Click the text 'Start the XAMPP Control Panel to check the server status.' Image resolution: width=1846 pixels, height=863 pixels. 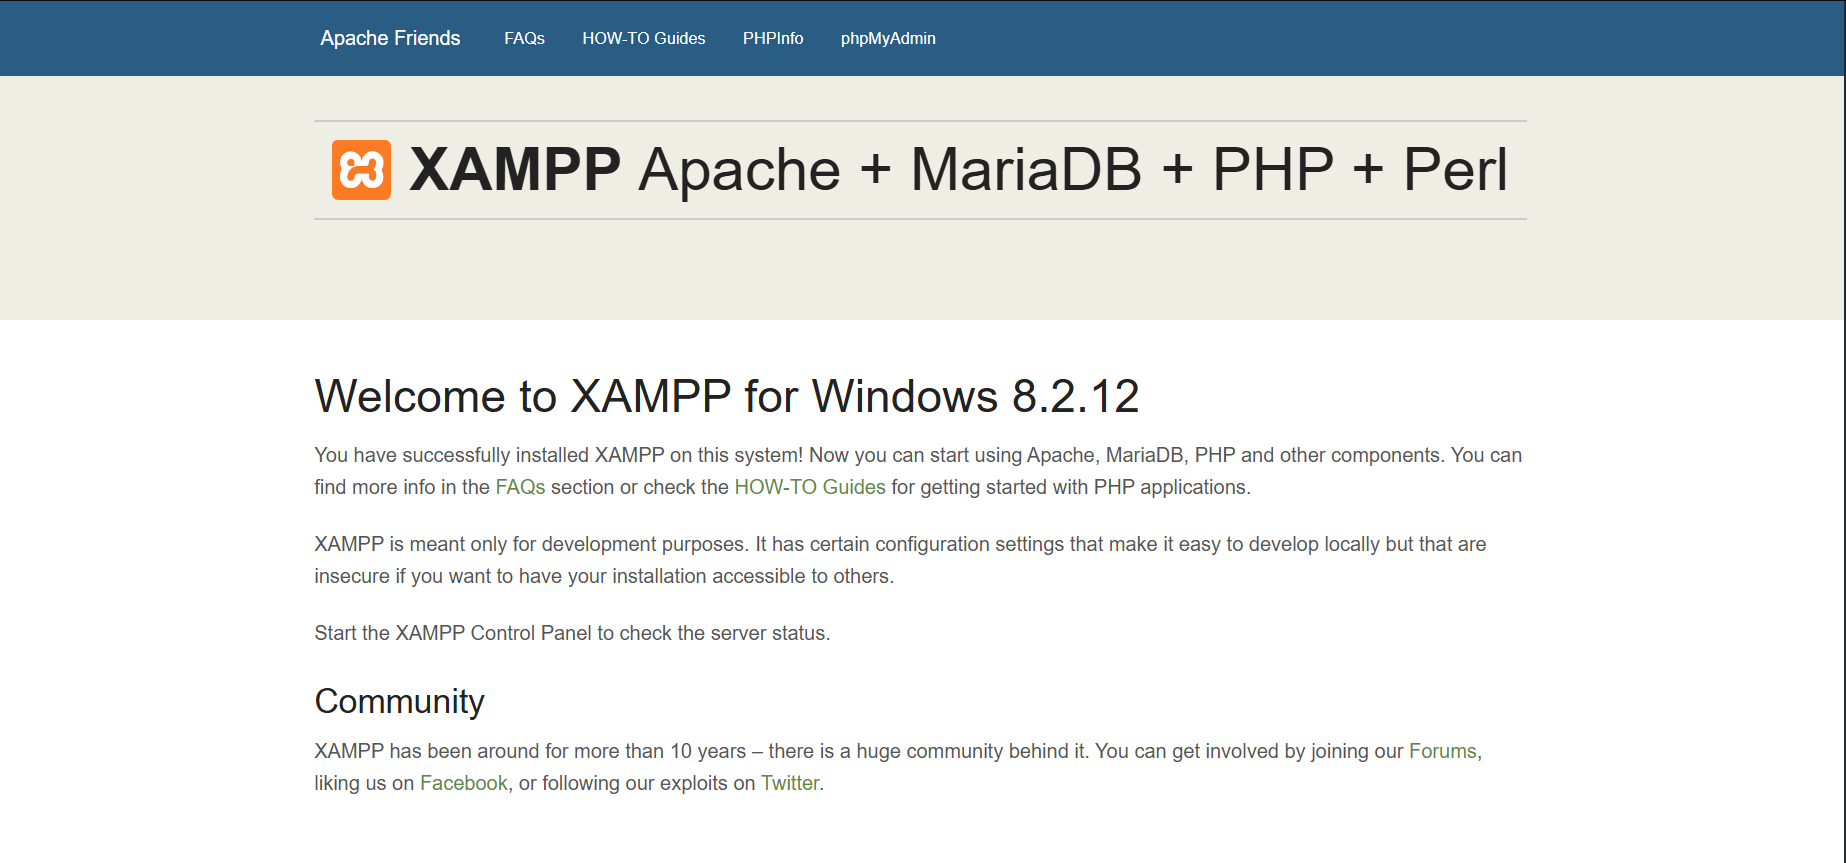click(572, 633)
